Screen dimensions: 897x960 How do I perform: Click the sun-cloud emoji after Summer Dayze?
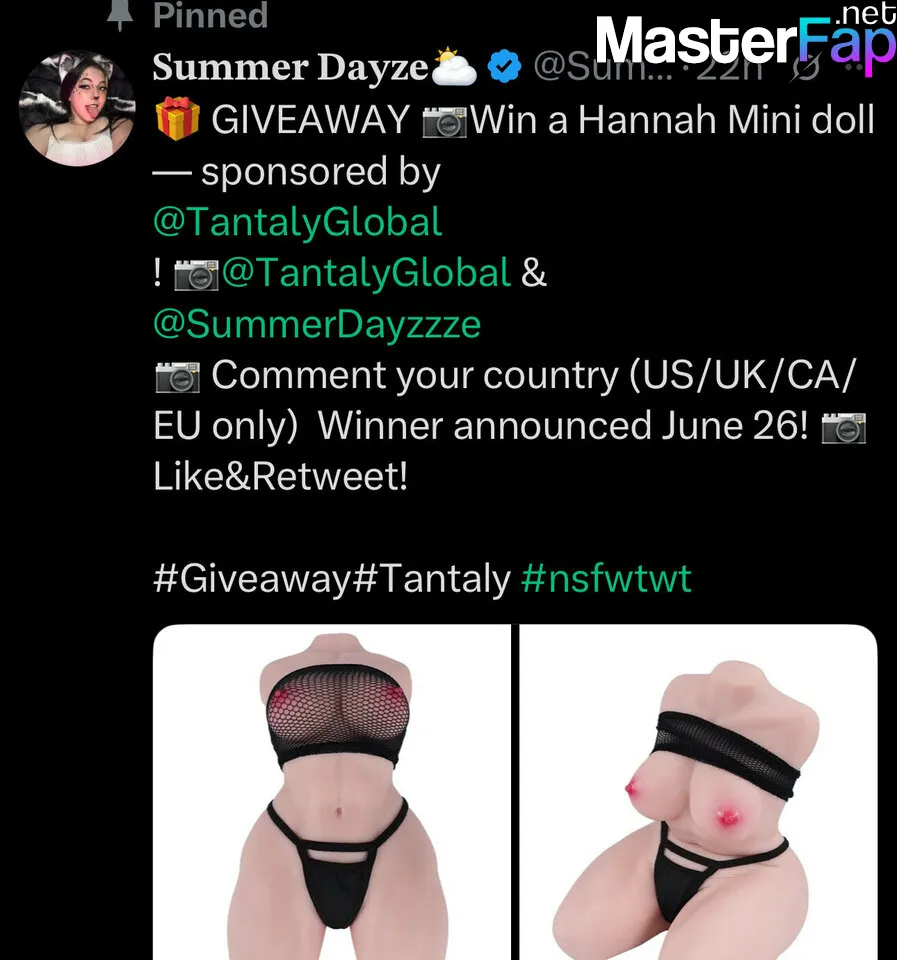coord(454,66)
